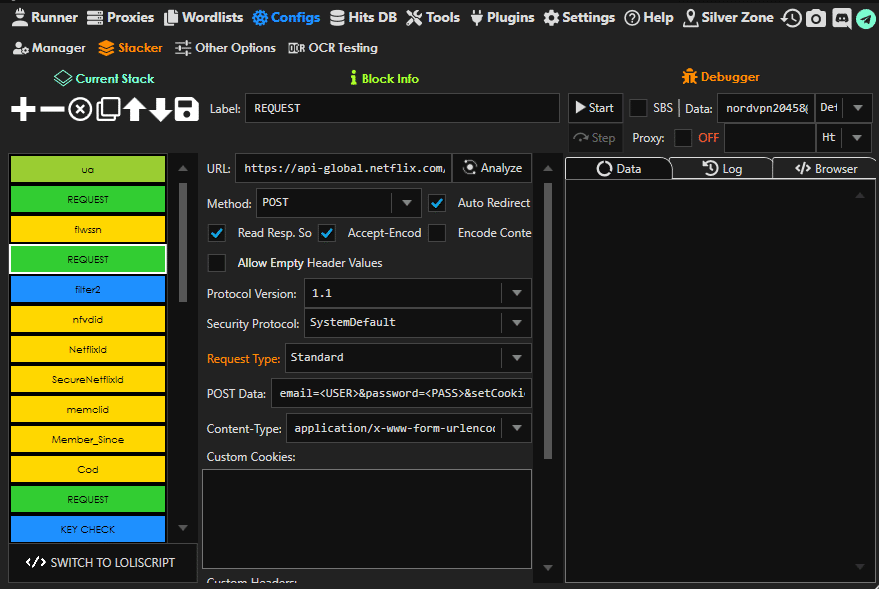Enable Allow Empty Header Values checkbox
The image size is (879, 589).
point(216,263)
